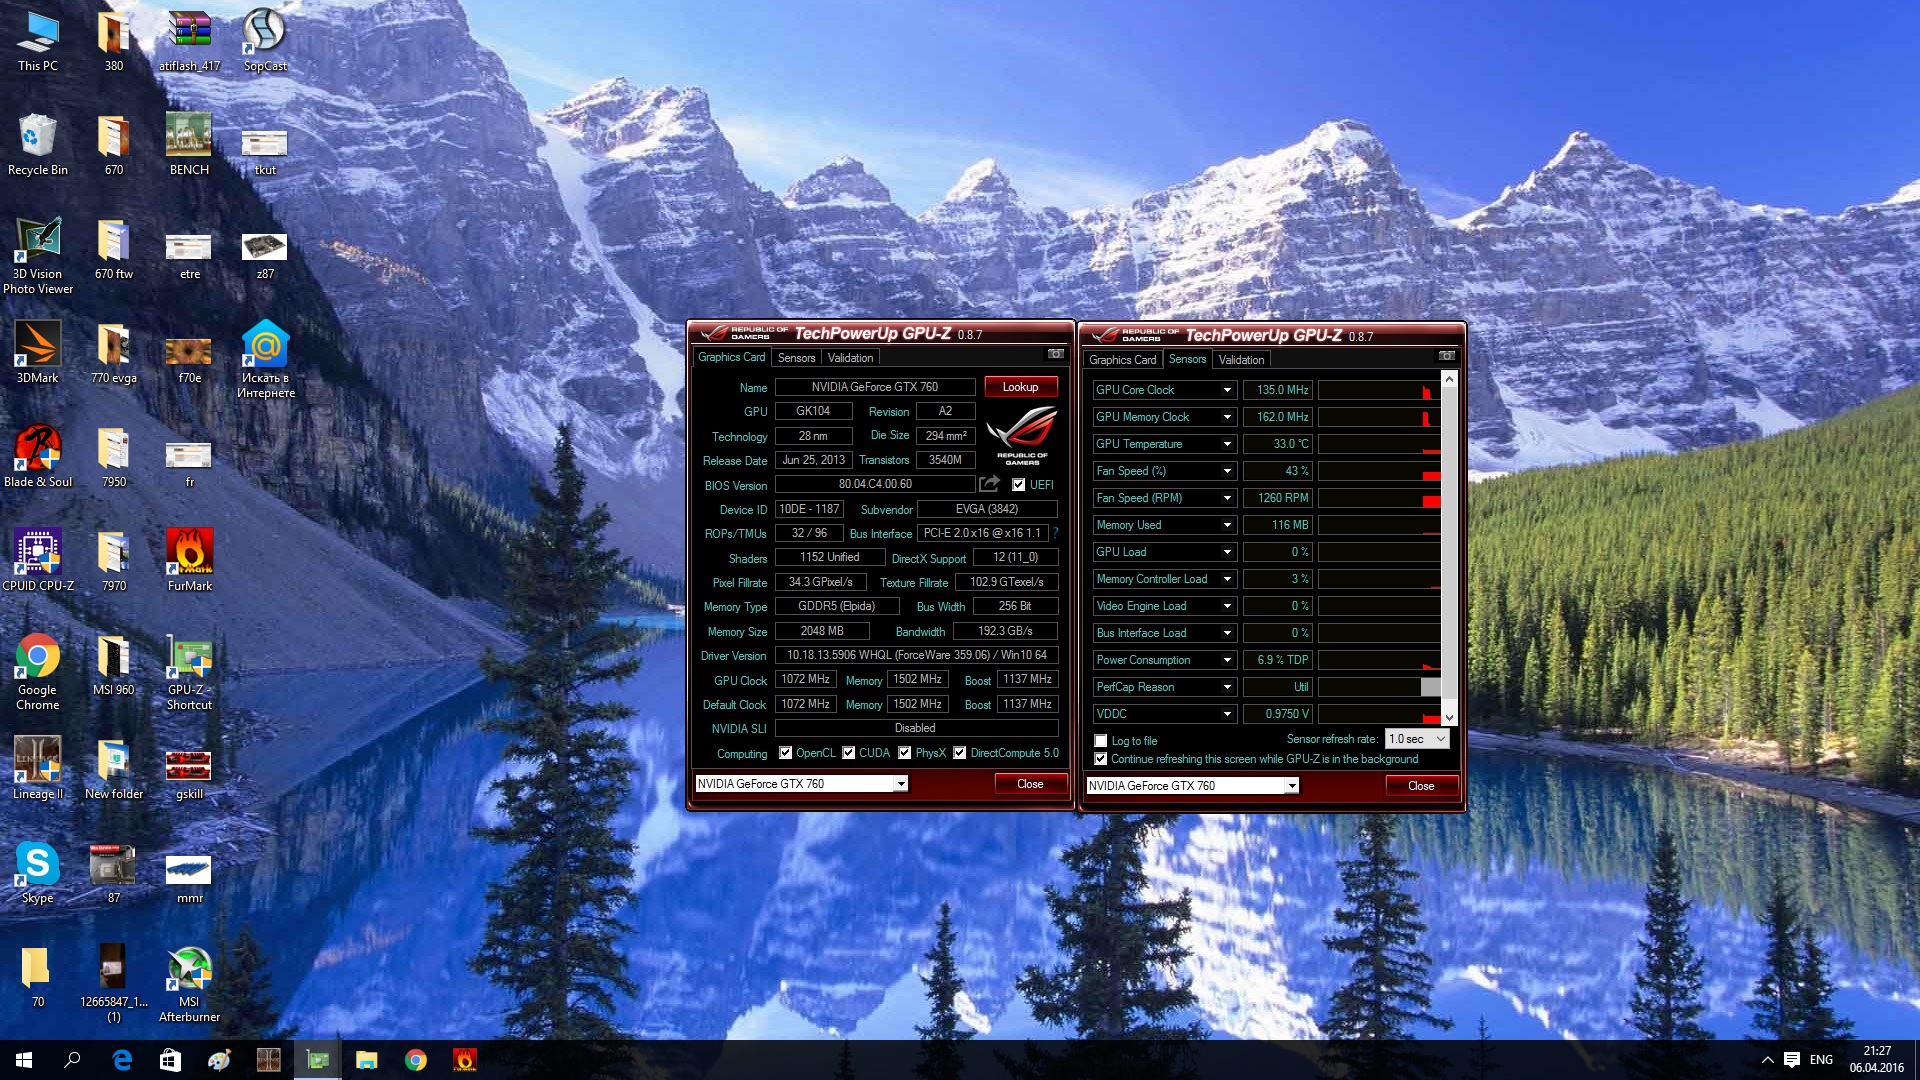The height and width of the screenshot is (1080, 1920).
Task: Open the Sensor refresh rate dropdown
Action: [x=1417, y=739]
